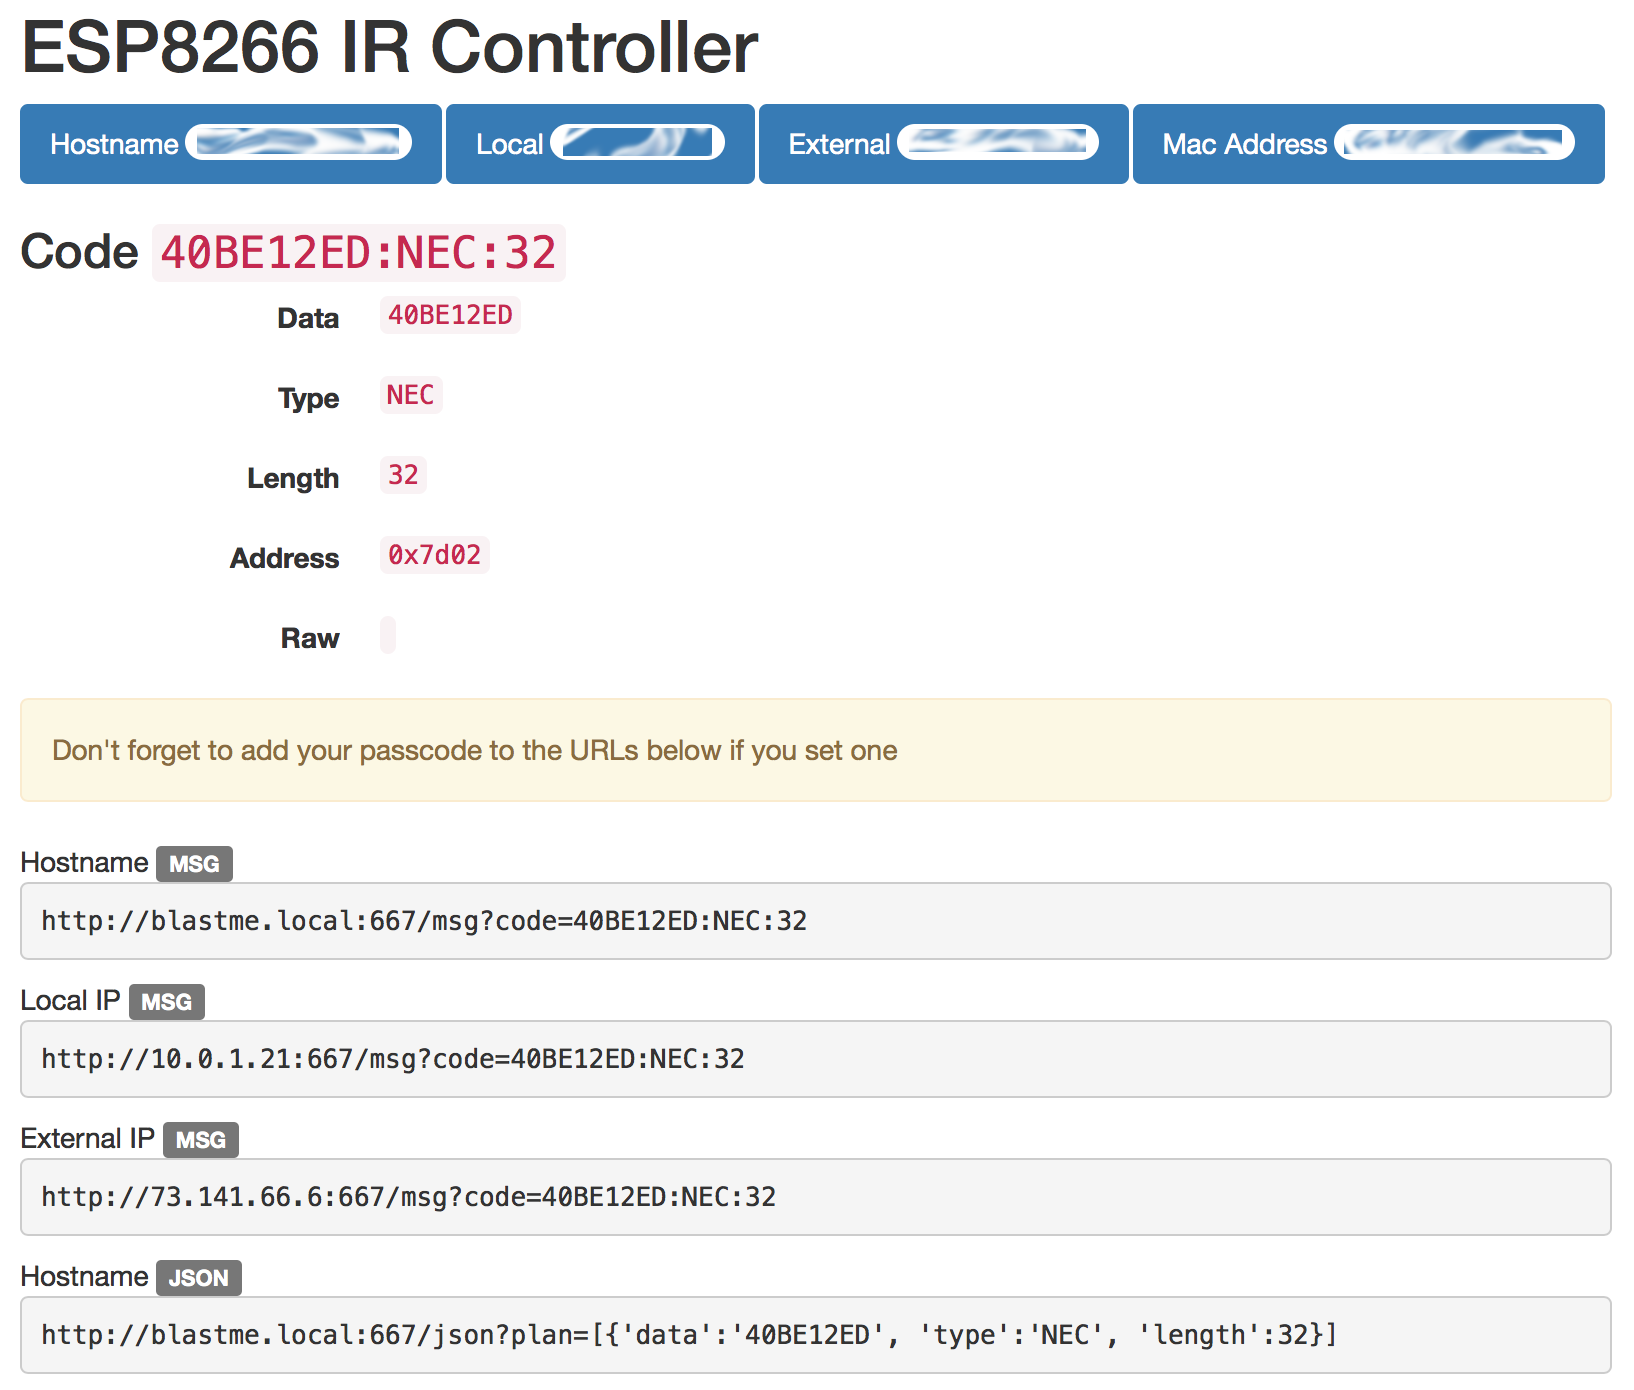Click the Address value 0x7d02

pyautogui.click(x=434, y=555)
